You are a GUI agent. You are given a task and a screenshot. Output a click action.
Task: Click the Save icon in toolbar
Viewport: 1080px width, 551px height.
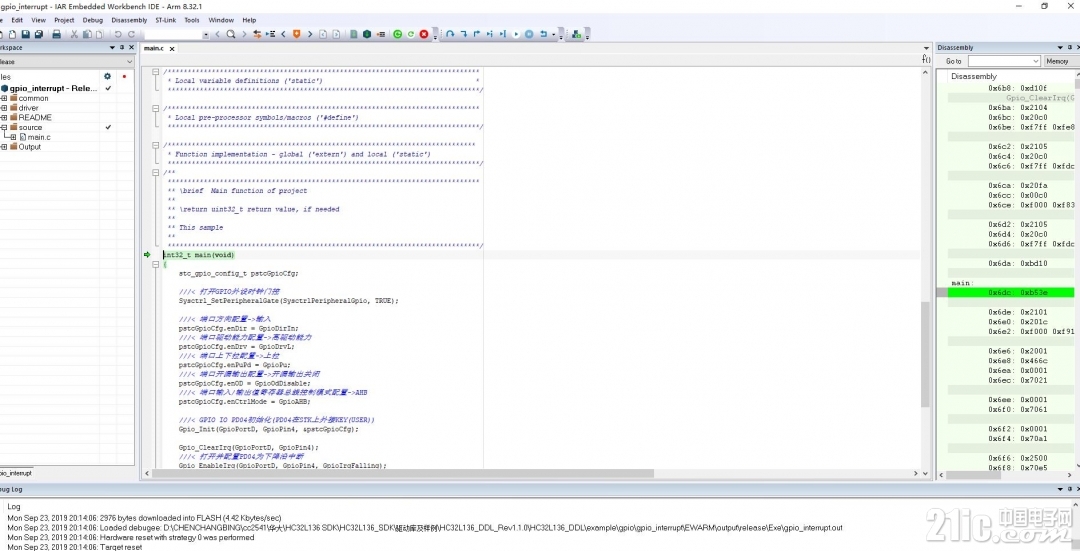25,34
